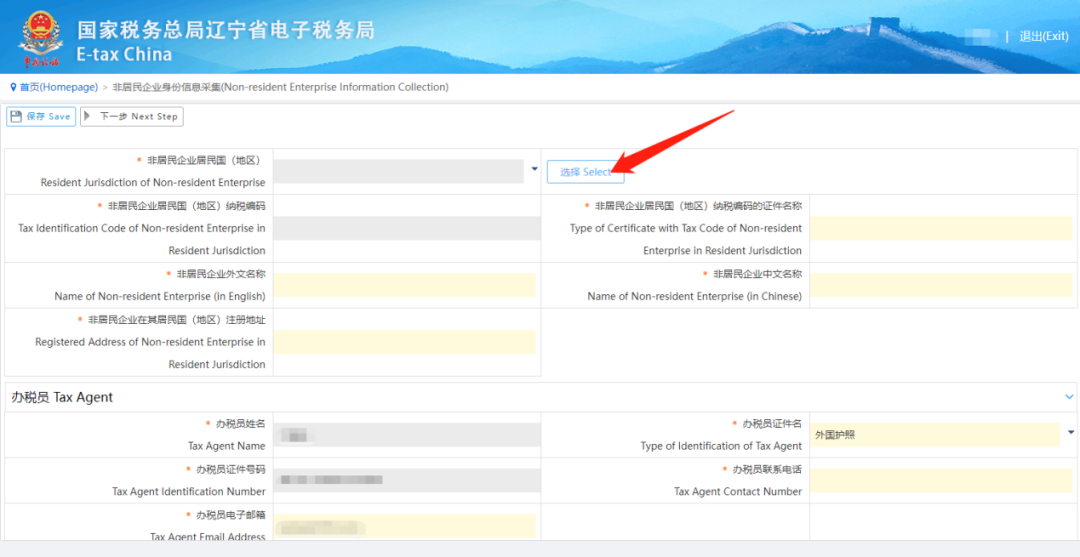Viewport: 1080px width, 557px height.
Task: Click the Save button with the disk icon
Action: pyautogui.click(x=41, y=117)
